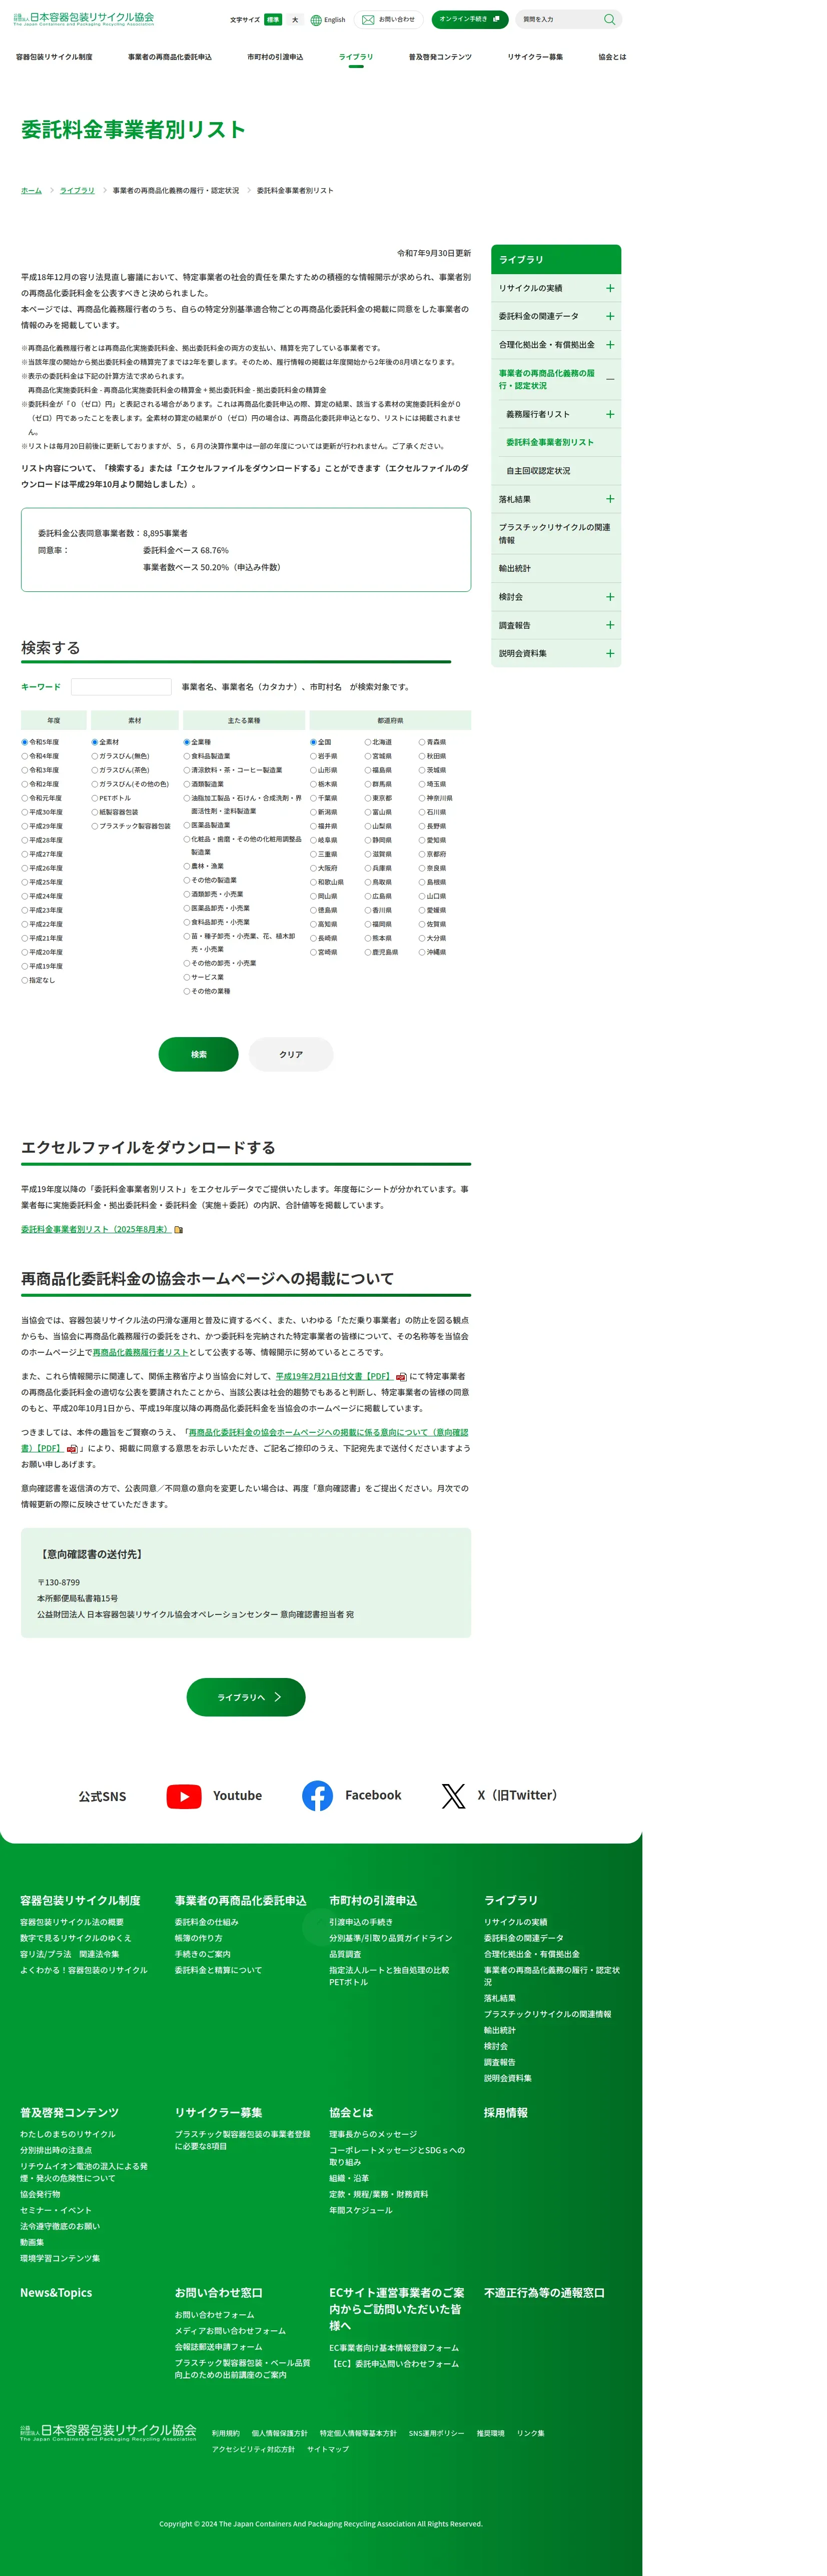
Task: Click the arrow on ライブラリへ button
Action: tap(277, 1697)
